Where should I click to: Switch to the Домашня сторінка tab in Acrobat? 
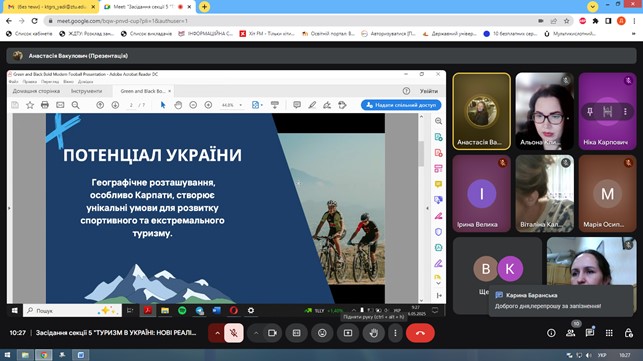point(36,91)
